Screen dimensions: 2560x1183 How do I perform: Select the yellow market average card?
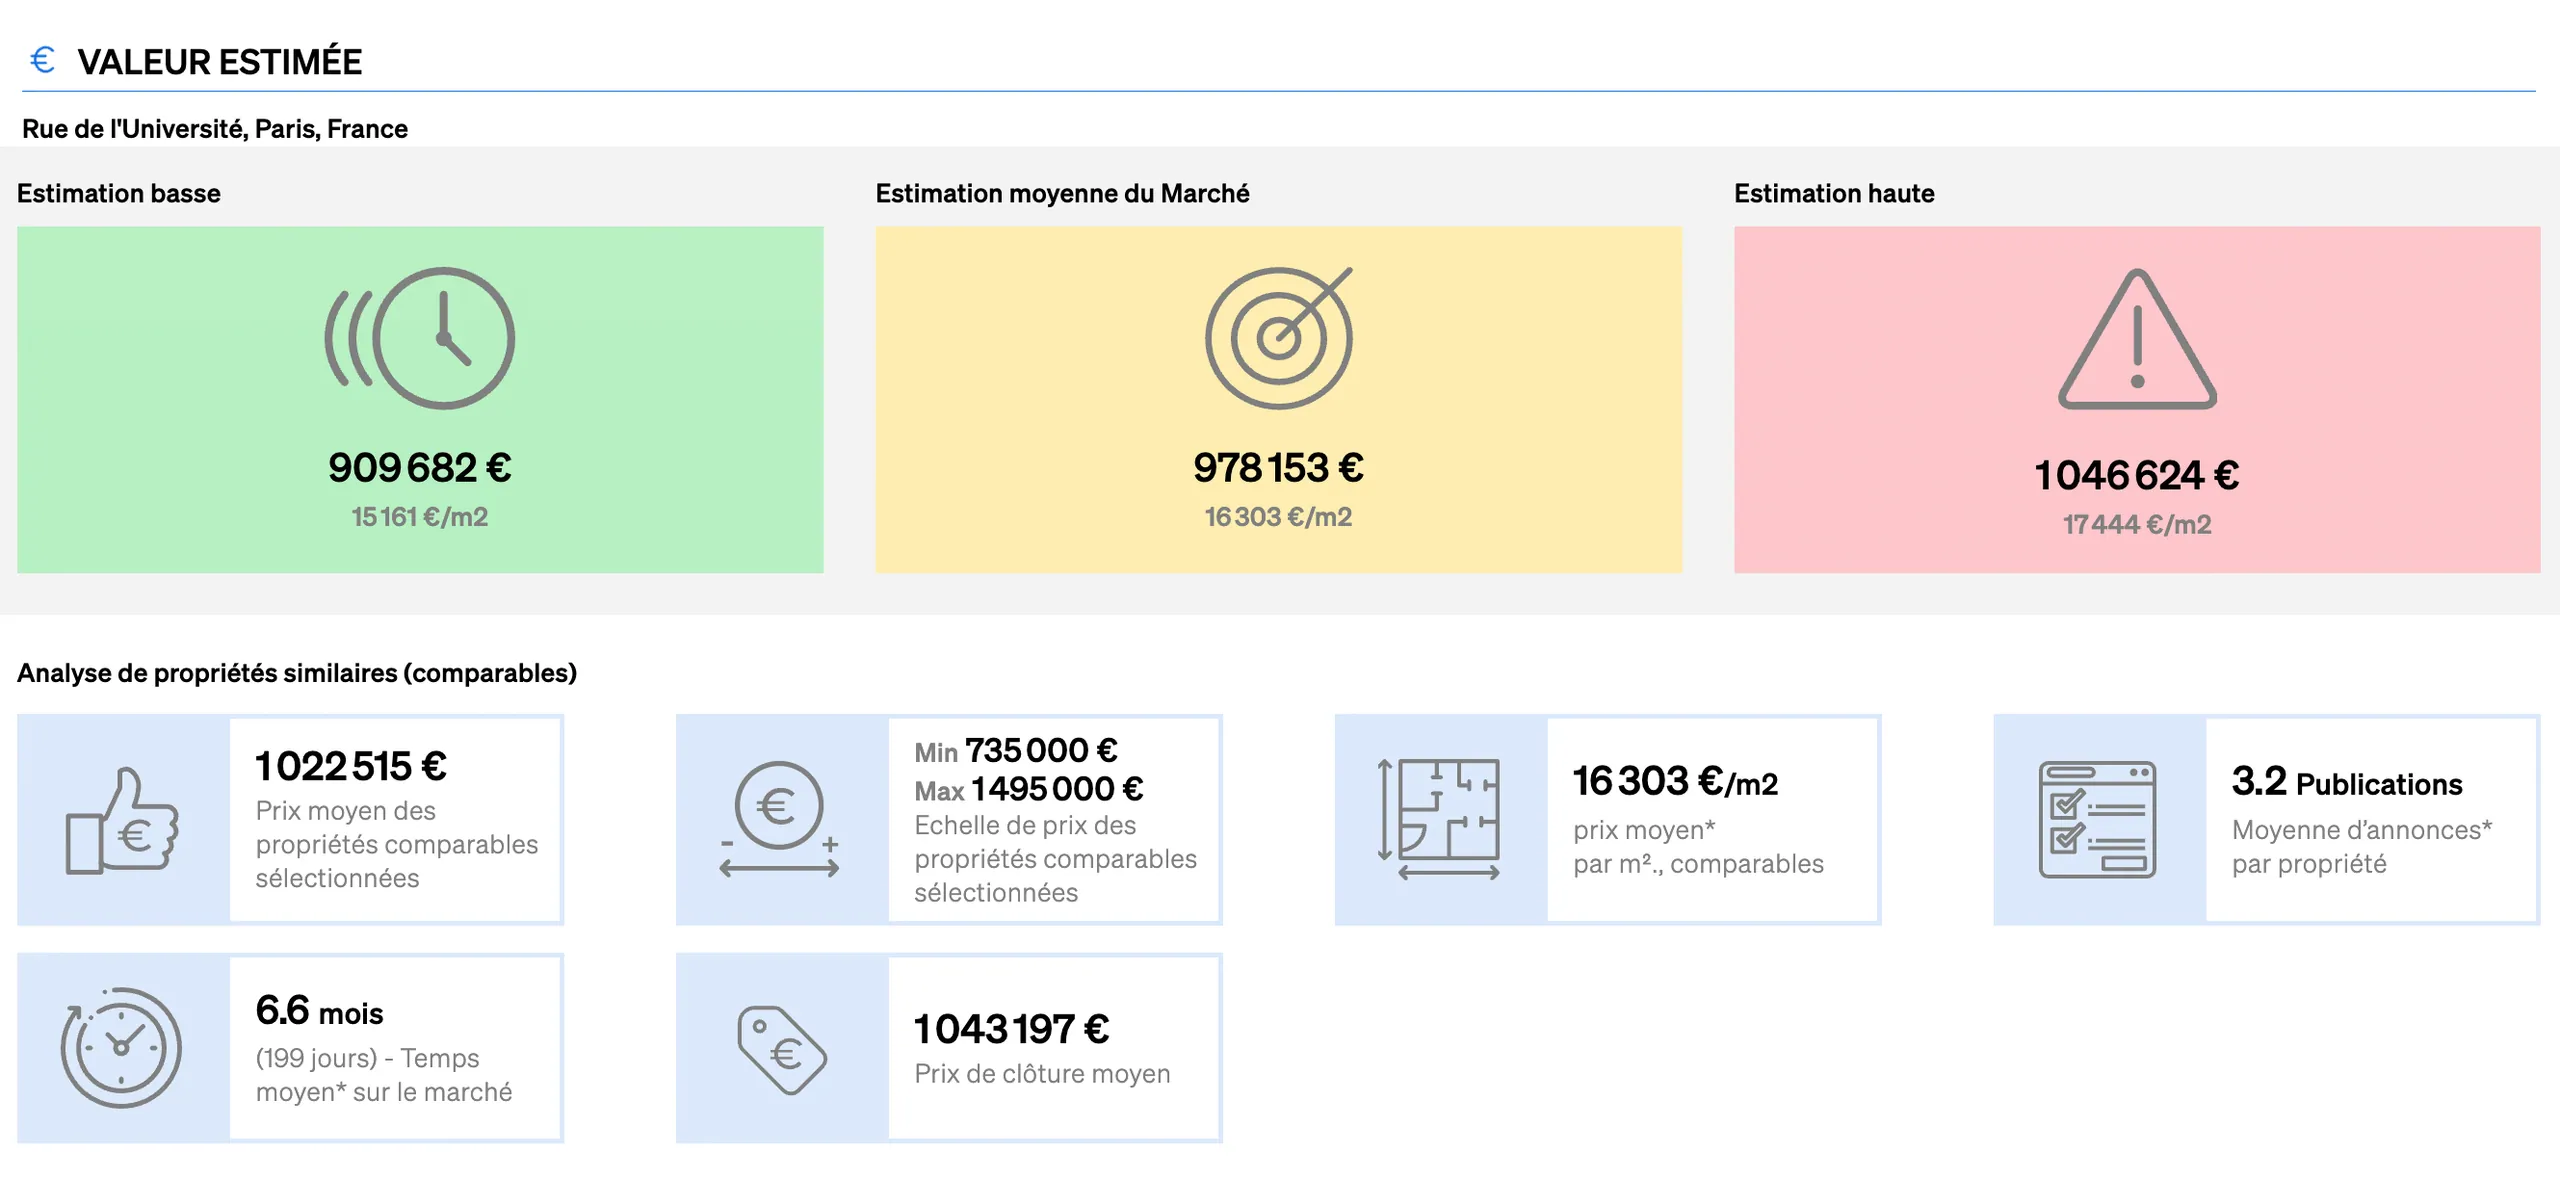point(1279,400)
